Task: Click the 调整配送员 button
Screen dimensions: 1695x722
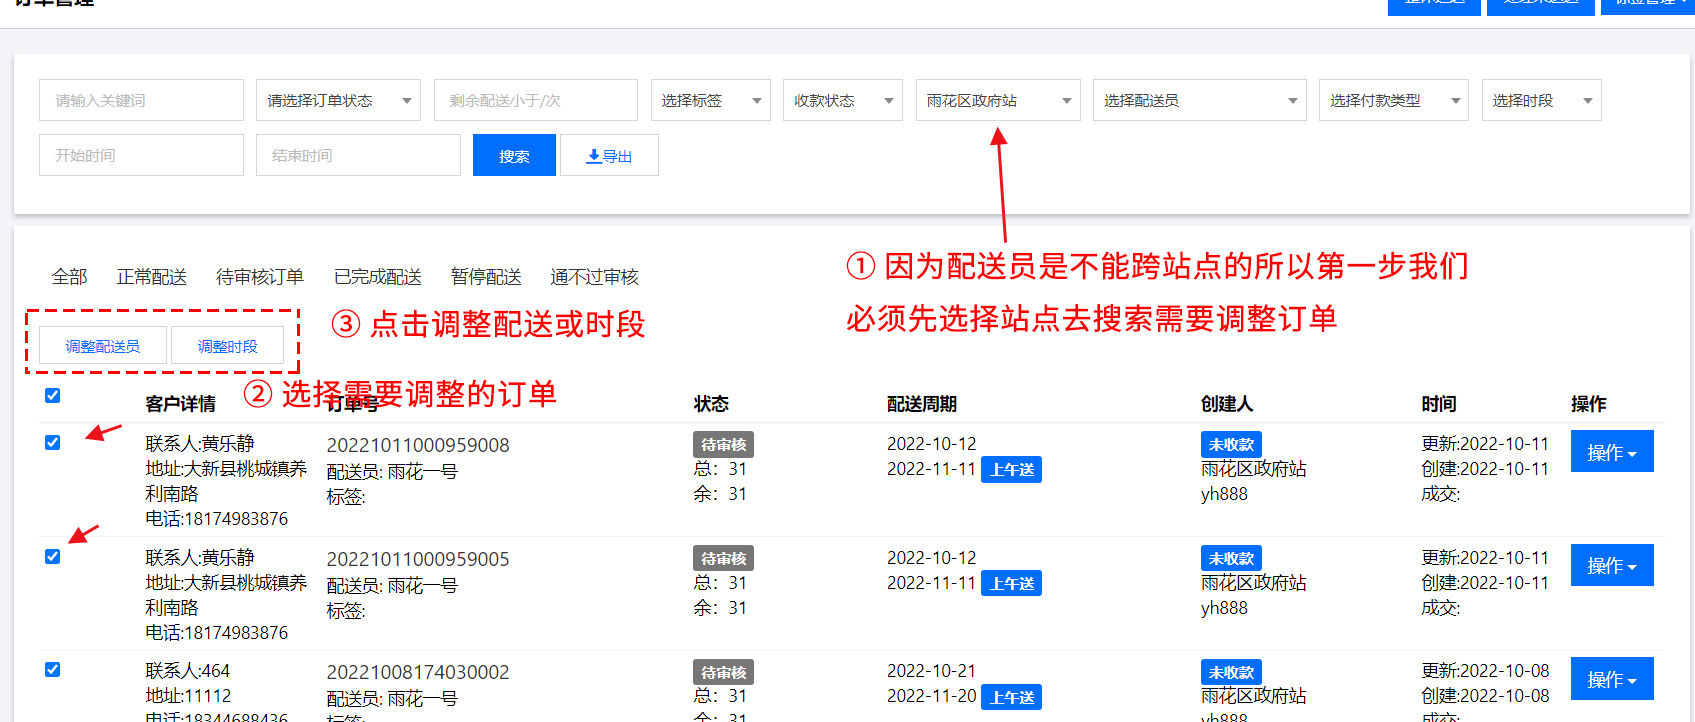Action: coord(103,346)
